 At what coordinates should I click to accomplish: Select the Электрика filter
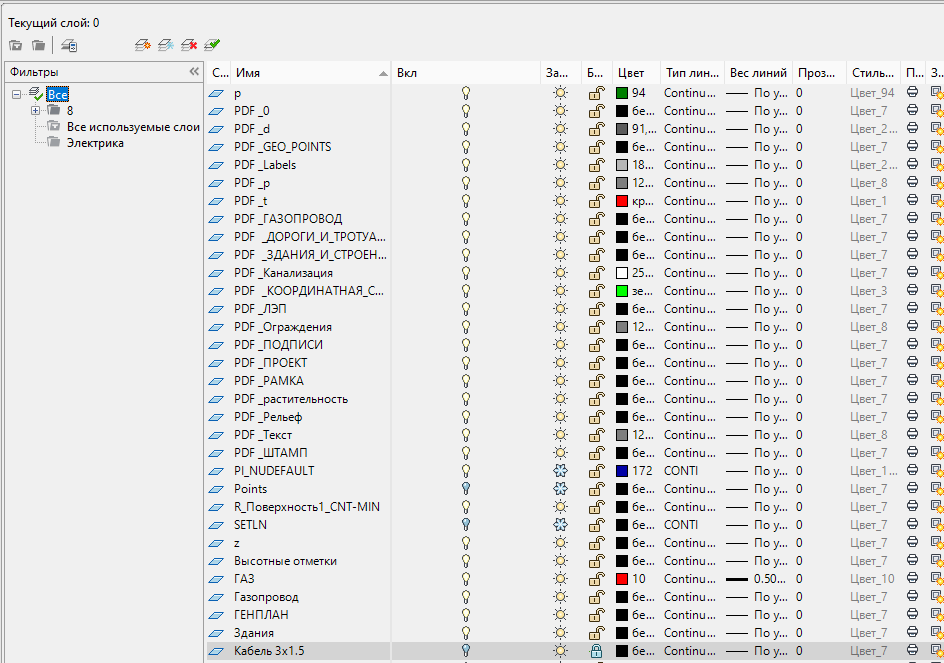coord(95,143)
